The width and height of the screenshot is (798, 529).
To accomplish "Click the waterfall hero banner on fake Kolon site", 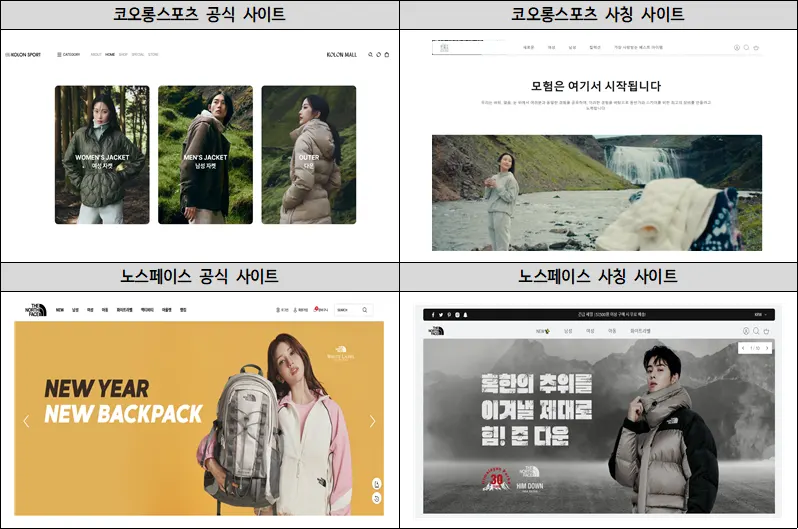I will [x=597, y=192].
